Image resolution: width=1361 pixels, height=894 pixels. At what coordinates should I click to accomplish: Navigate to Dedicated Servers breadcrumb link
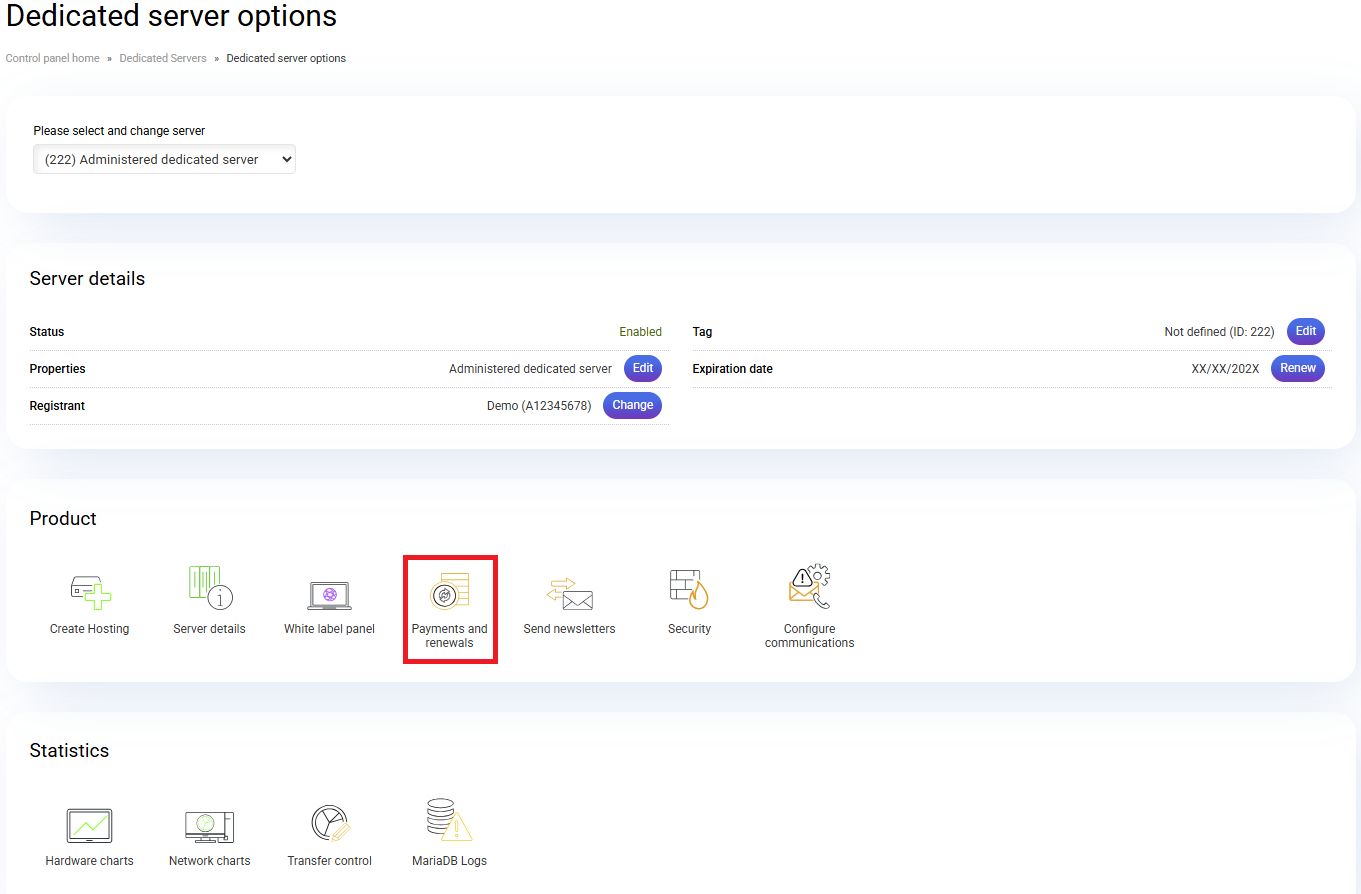pyautogui.click(x=163, y=58)
